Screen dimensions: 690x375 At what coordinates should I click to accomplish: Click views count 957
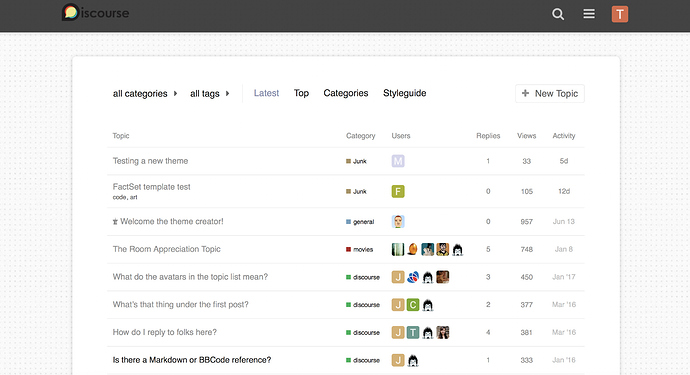pos(527,221)
